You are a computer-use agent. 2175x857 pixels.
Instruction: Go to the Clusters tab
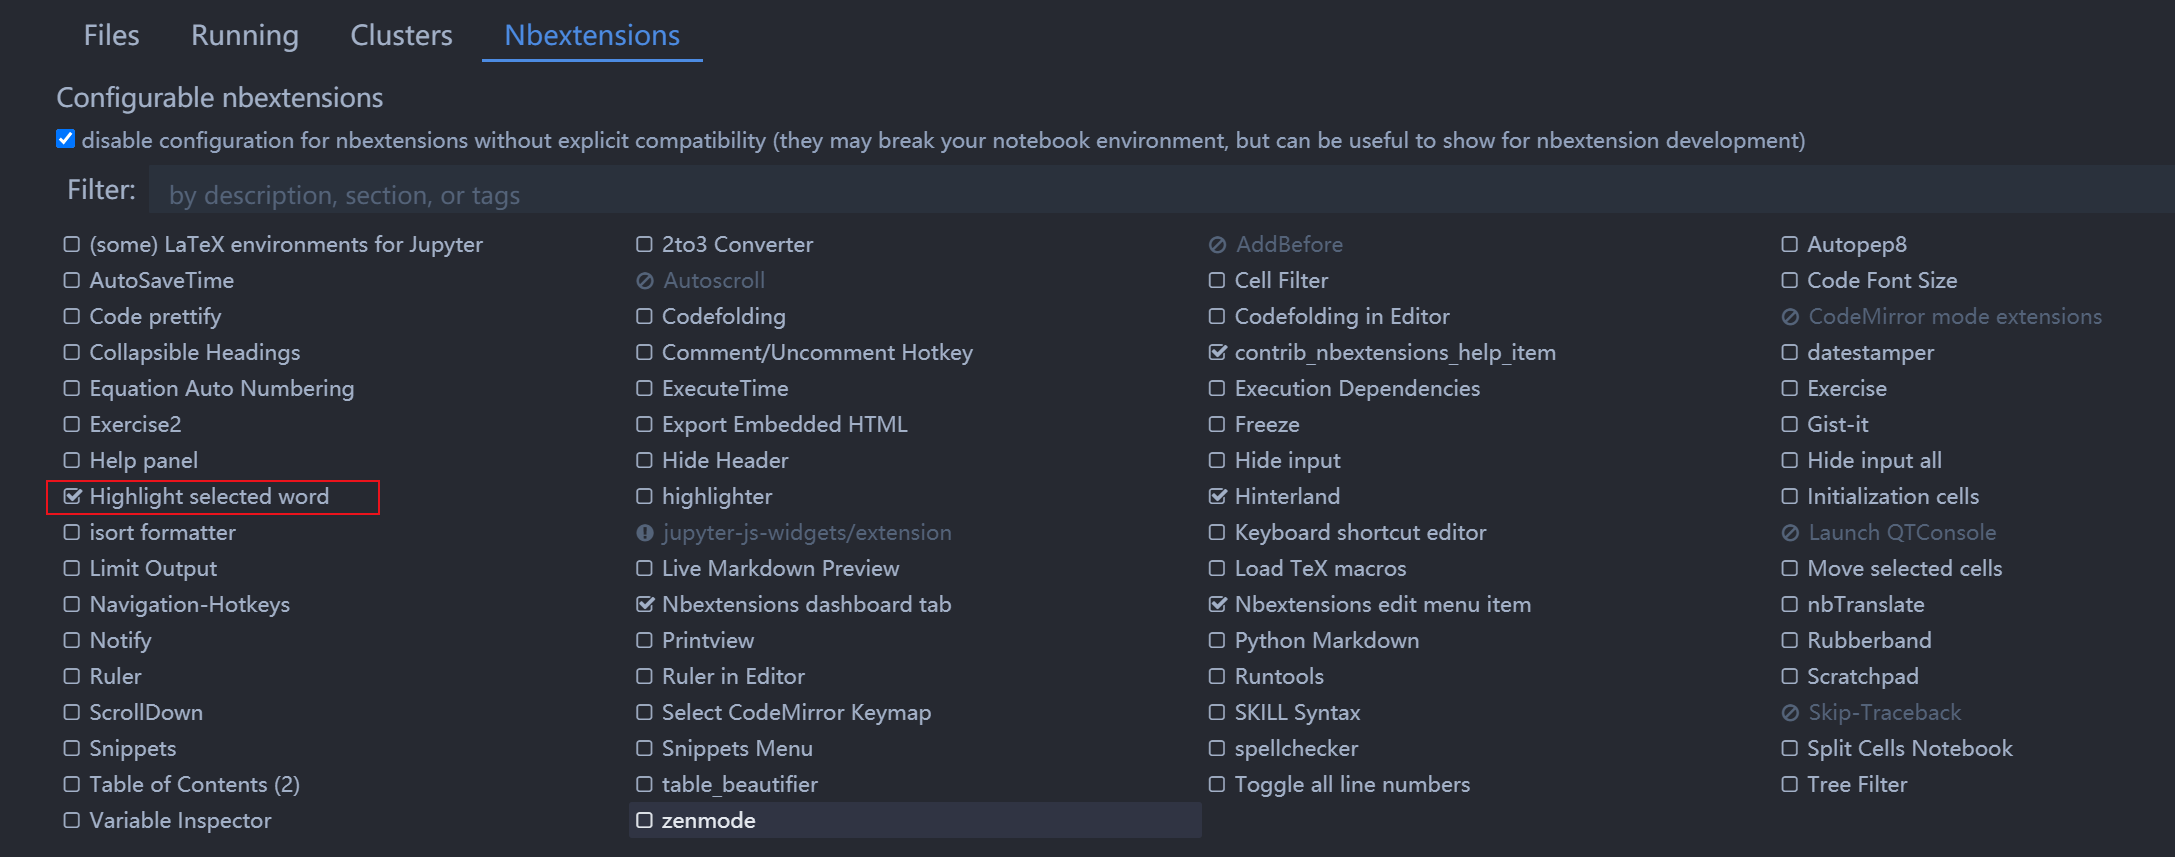401,35
